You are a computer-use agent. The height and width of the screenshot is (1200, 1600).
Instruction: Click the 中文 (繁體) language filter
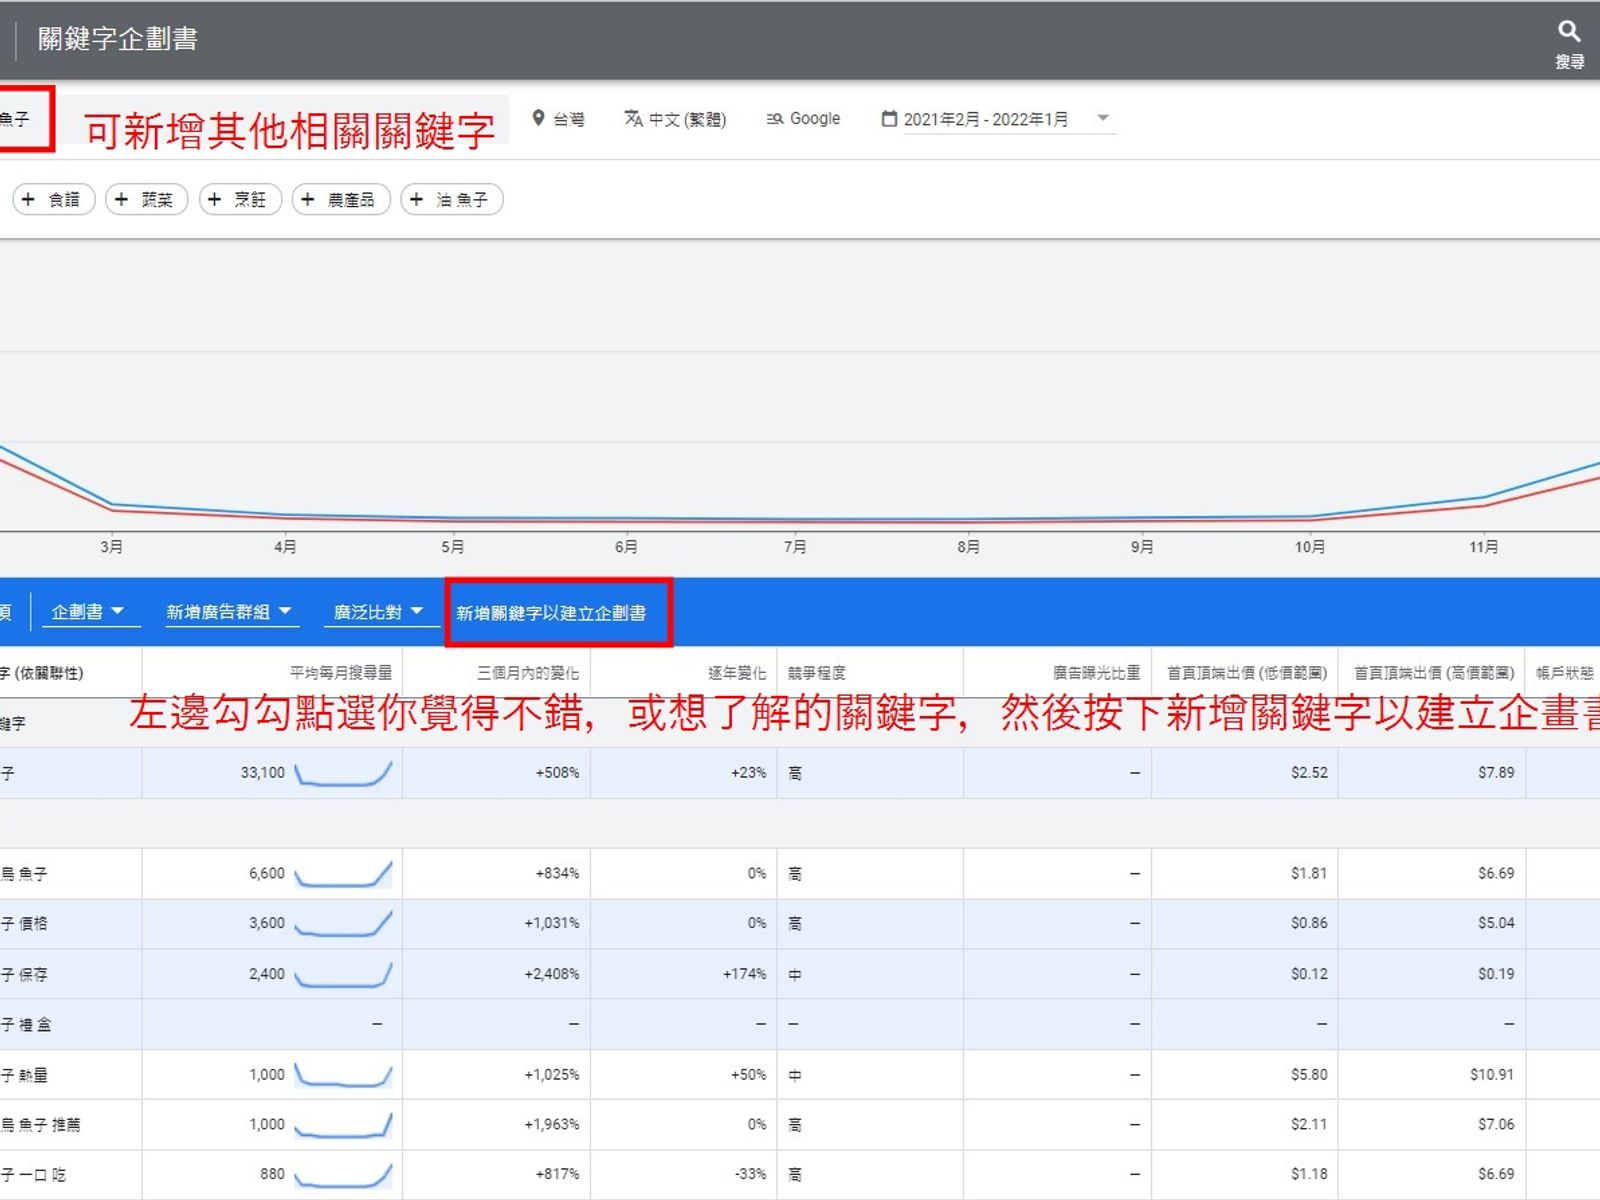[676, 119]
